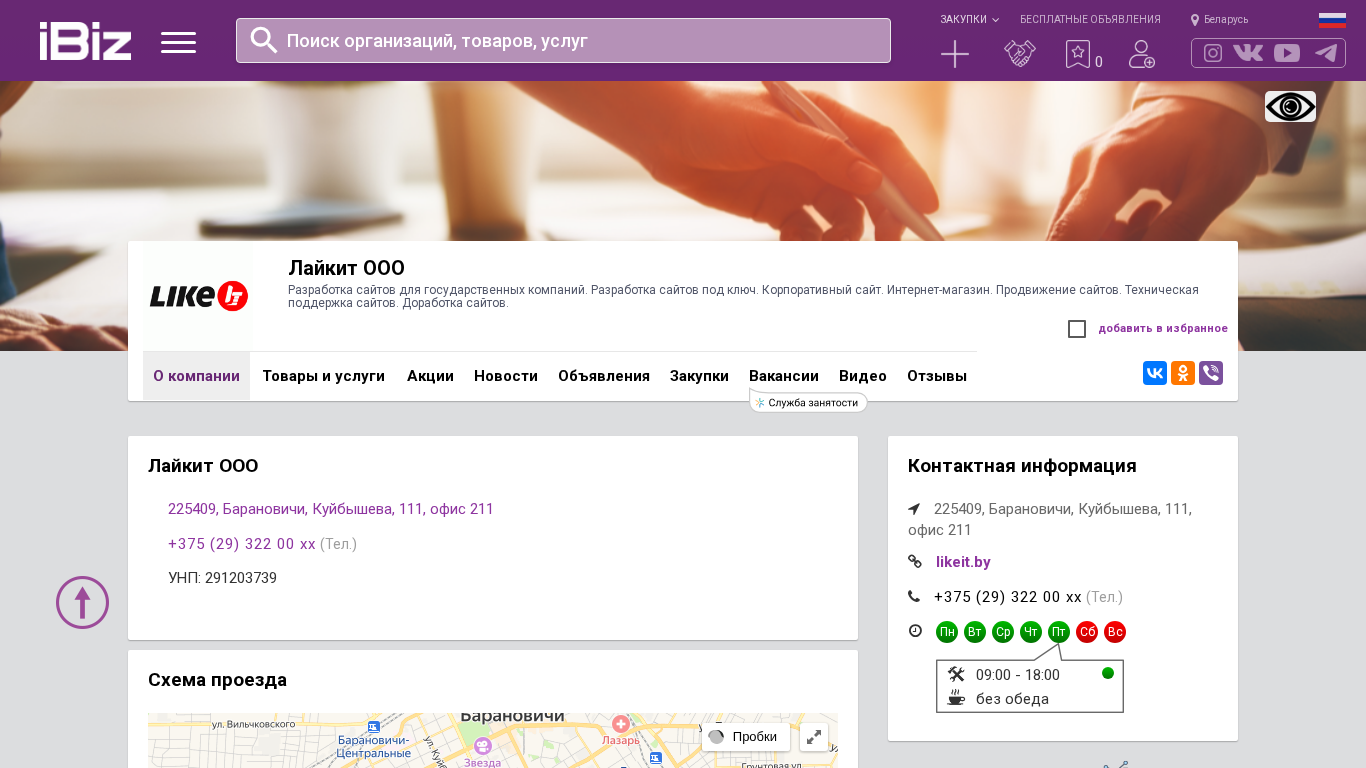The width and height of the screenshot is (1366, 768).
Task: Switch to Товары и услуги tab
Action: click(x=323, y=376)
